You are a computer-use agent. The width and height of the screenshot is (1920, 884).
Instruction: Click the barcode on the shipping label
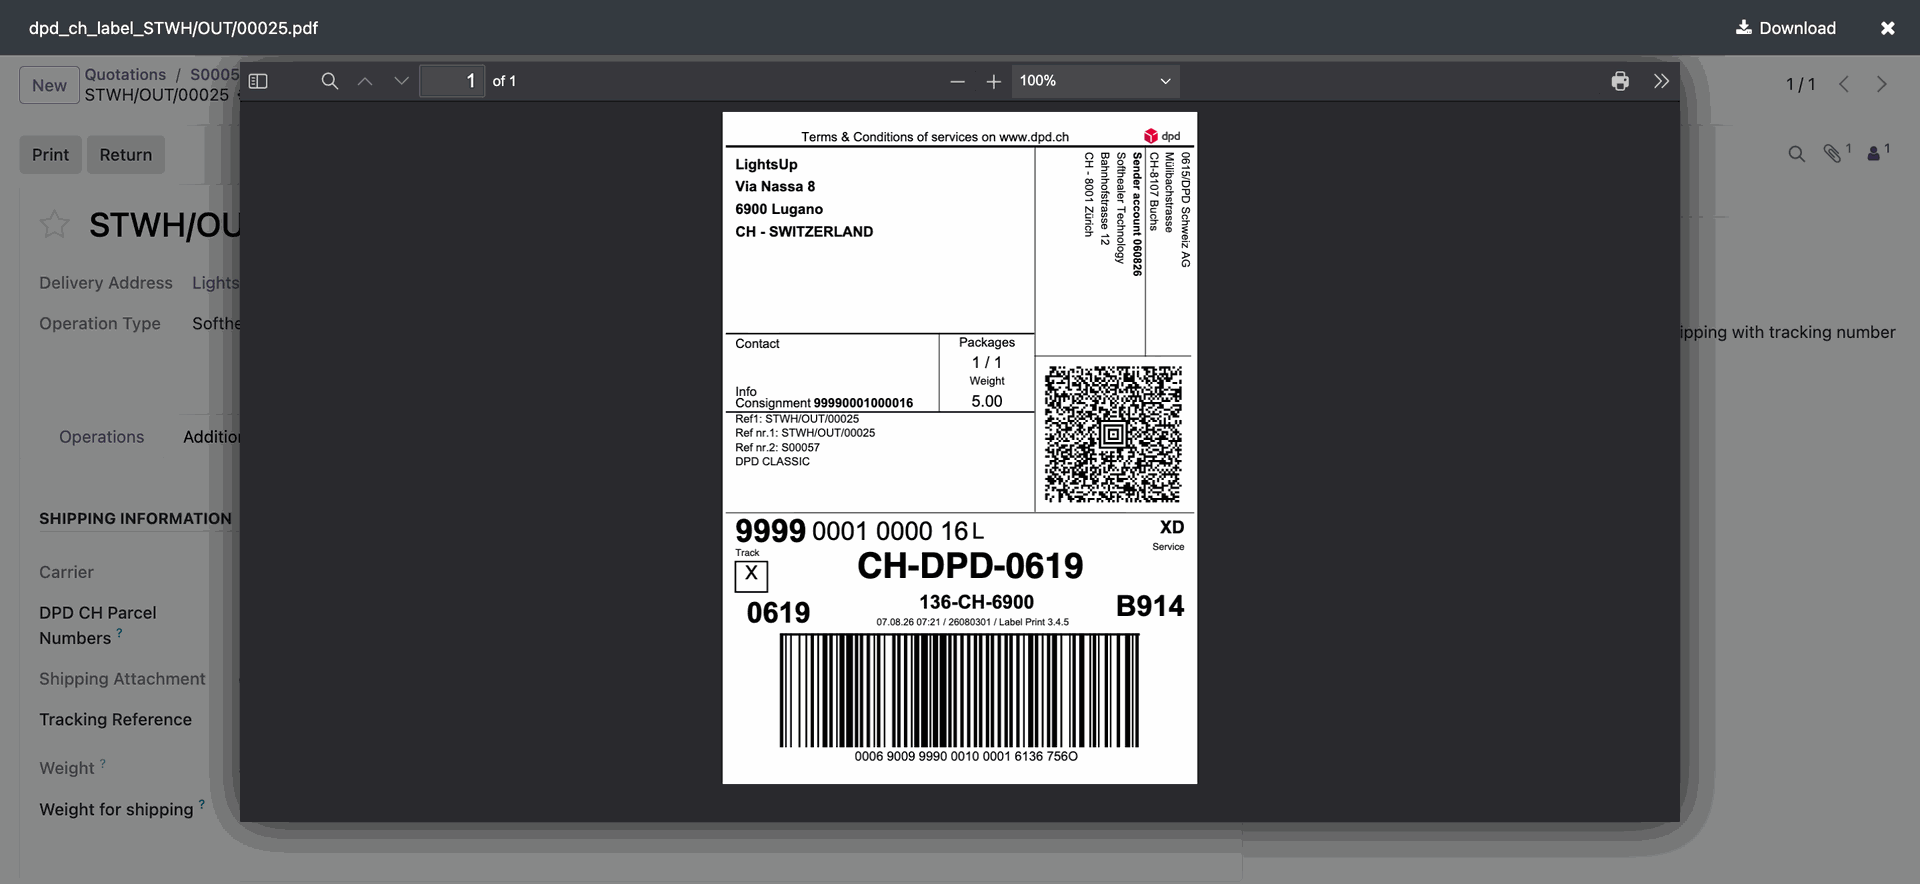pos(959,691)
